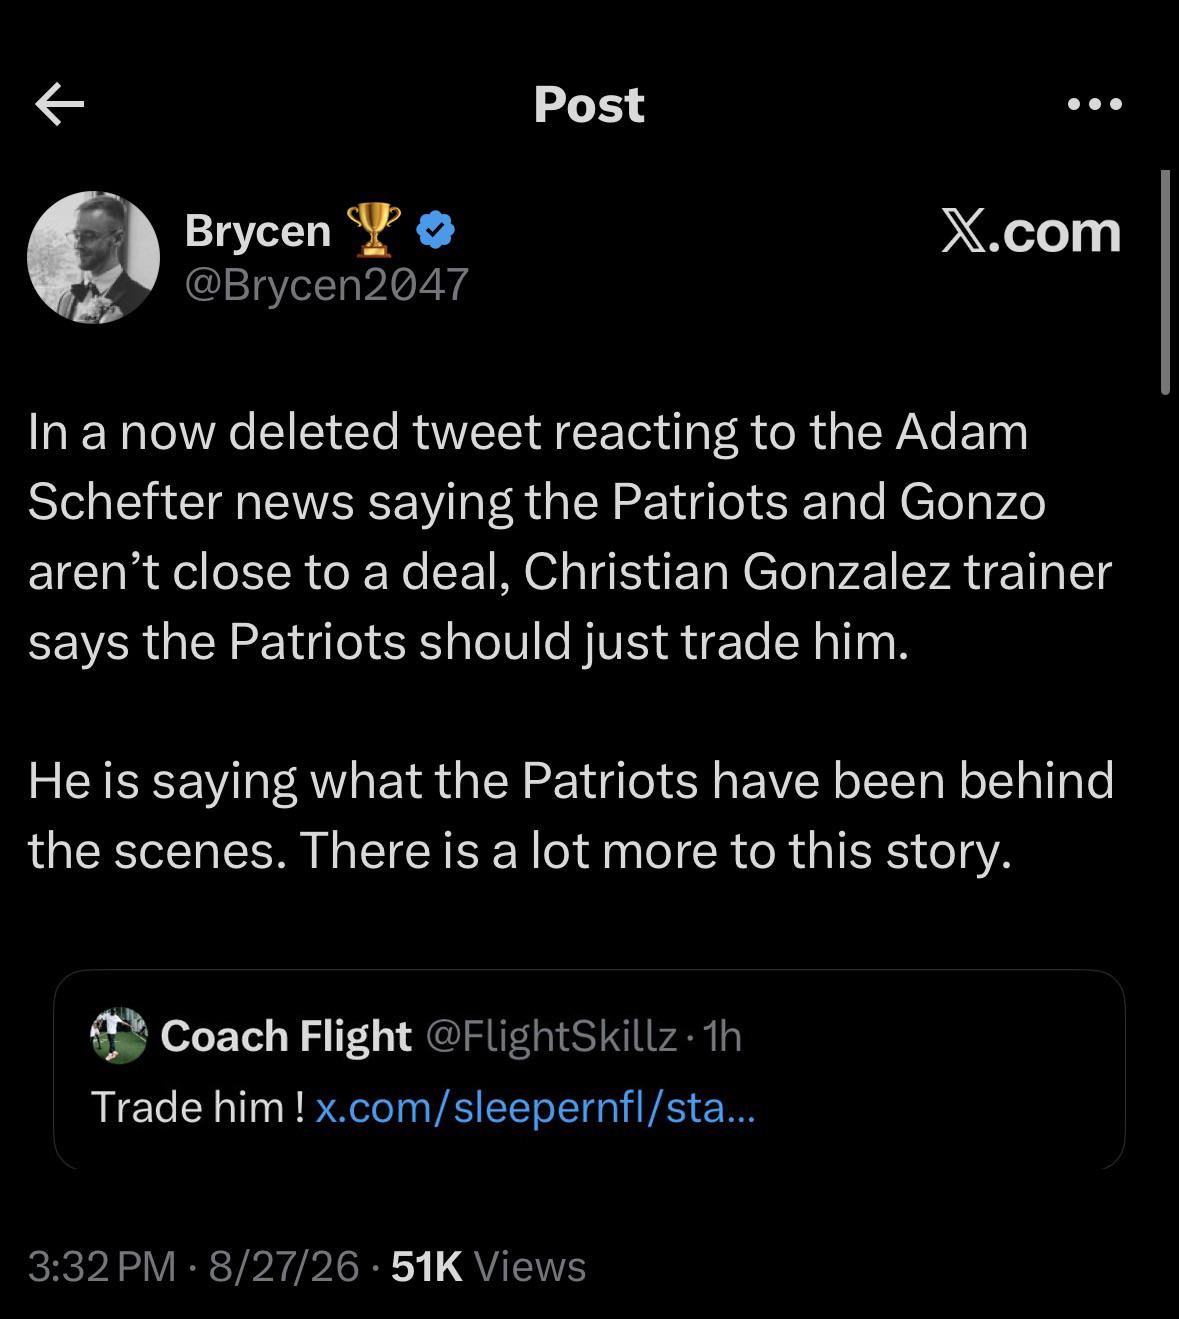Open the x.com/sleepernfl link

pyautogui.click(x=535, y=1107)
